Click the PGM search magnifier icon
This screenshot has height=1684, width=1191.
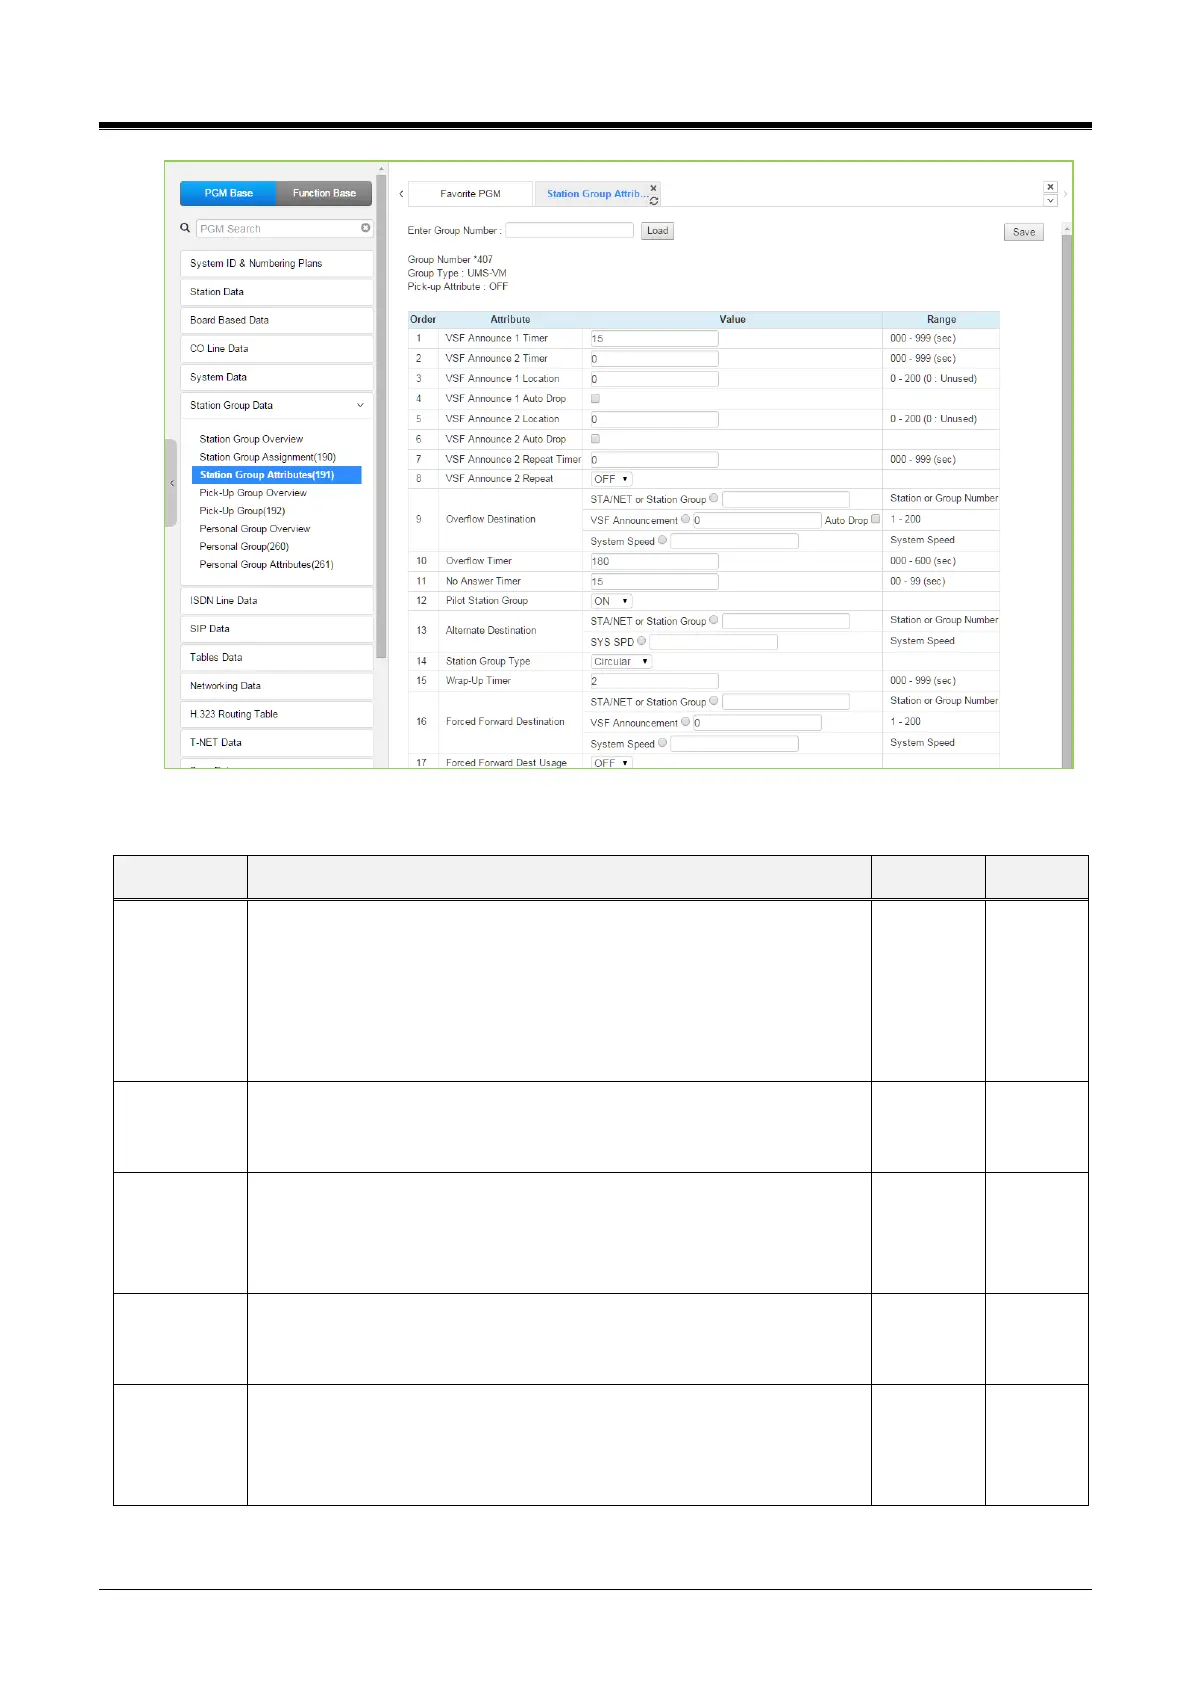[x=185, y=228]
